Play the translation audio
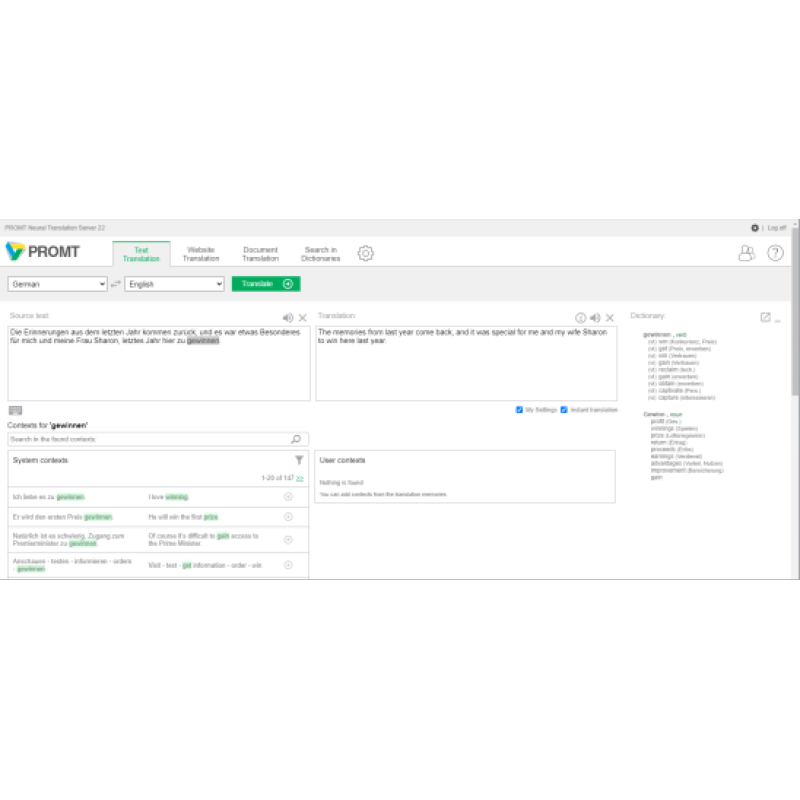This screenshot has height=800, width=800. (595, 318)
